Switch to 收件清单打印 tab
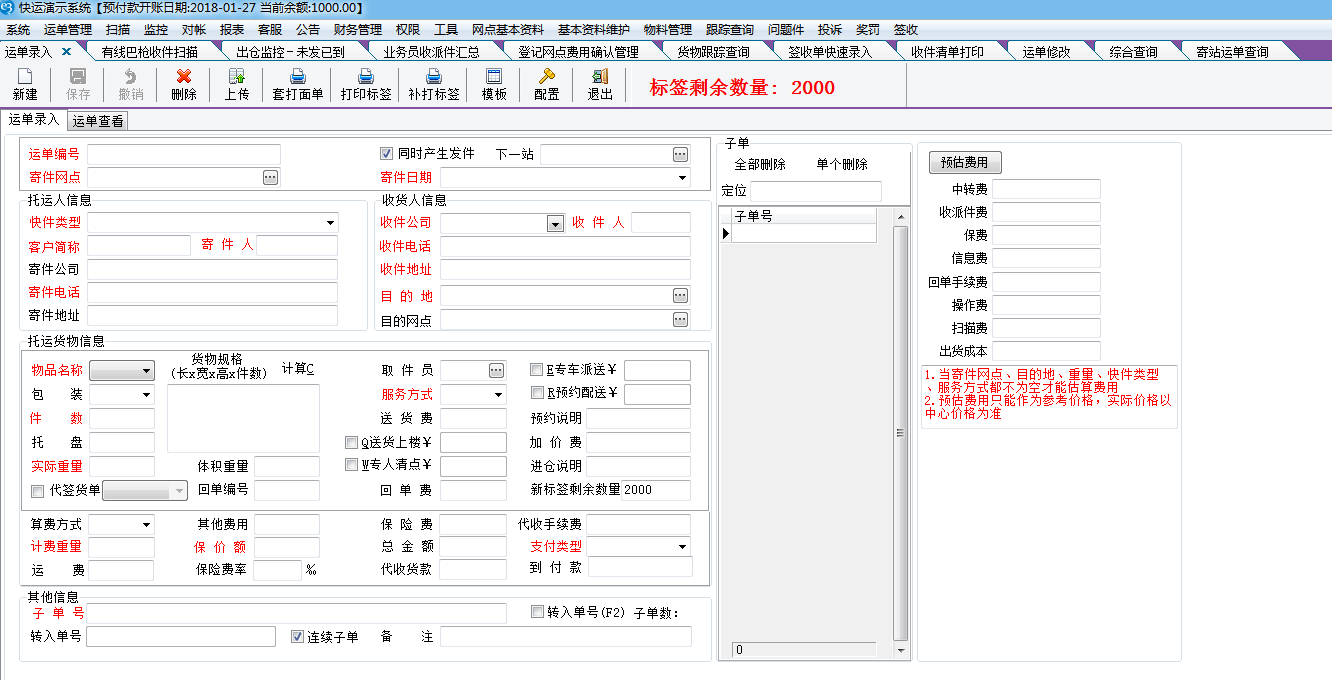The width and height of the screenshot is (1332, 680). 946,52
